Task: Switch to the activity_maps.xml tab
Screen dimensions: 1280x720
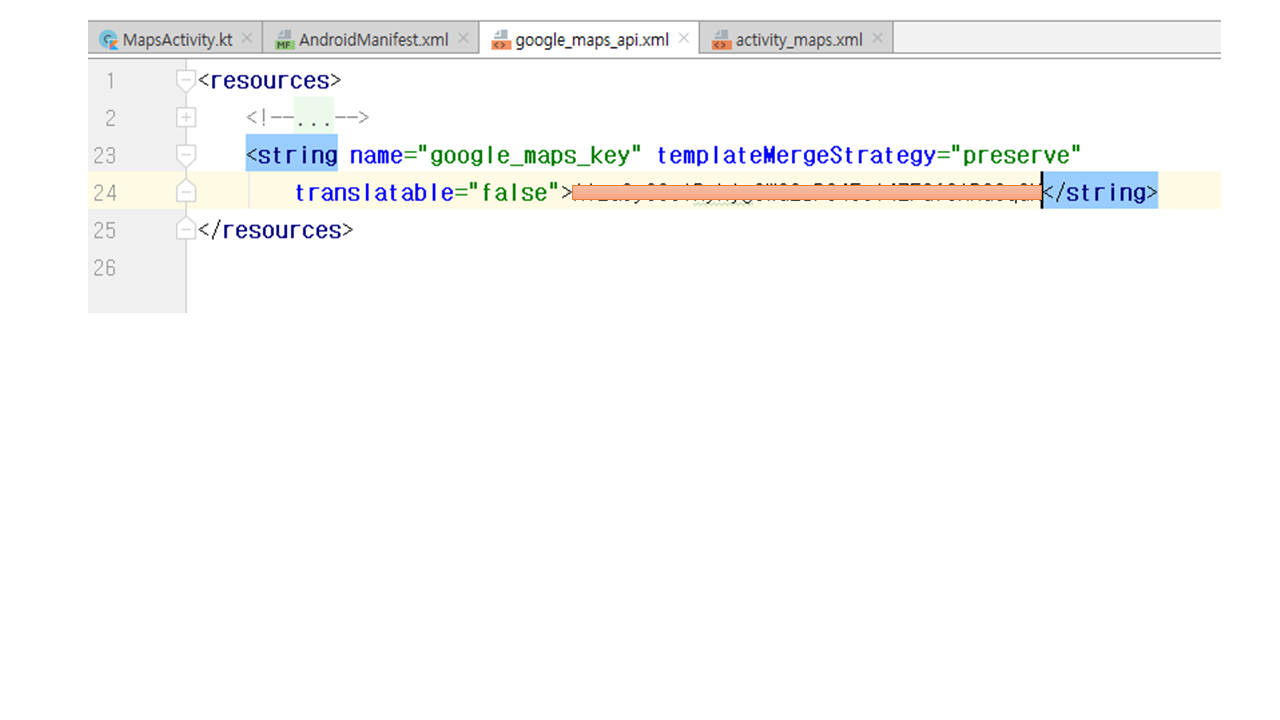Action: coord(798,40)
